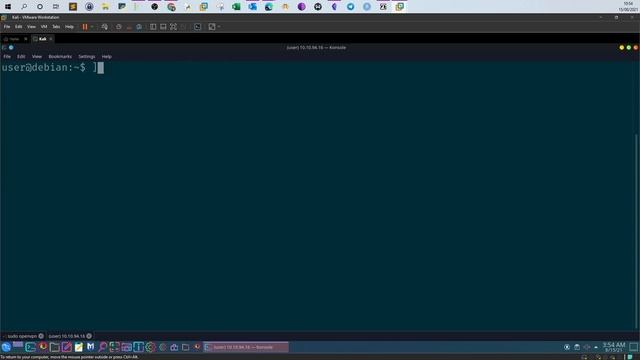Image resolution: width=640 pixels, height=360 pixels.
Task: Enter VMware full screen mode
Action: coord(173,27)
